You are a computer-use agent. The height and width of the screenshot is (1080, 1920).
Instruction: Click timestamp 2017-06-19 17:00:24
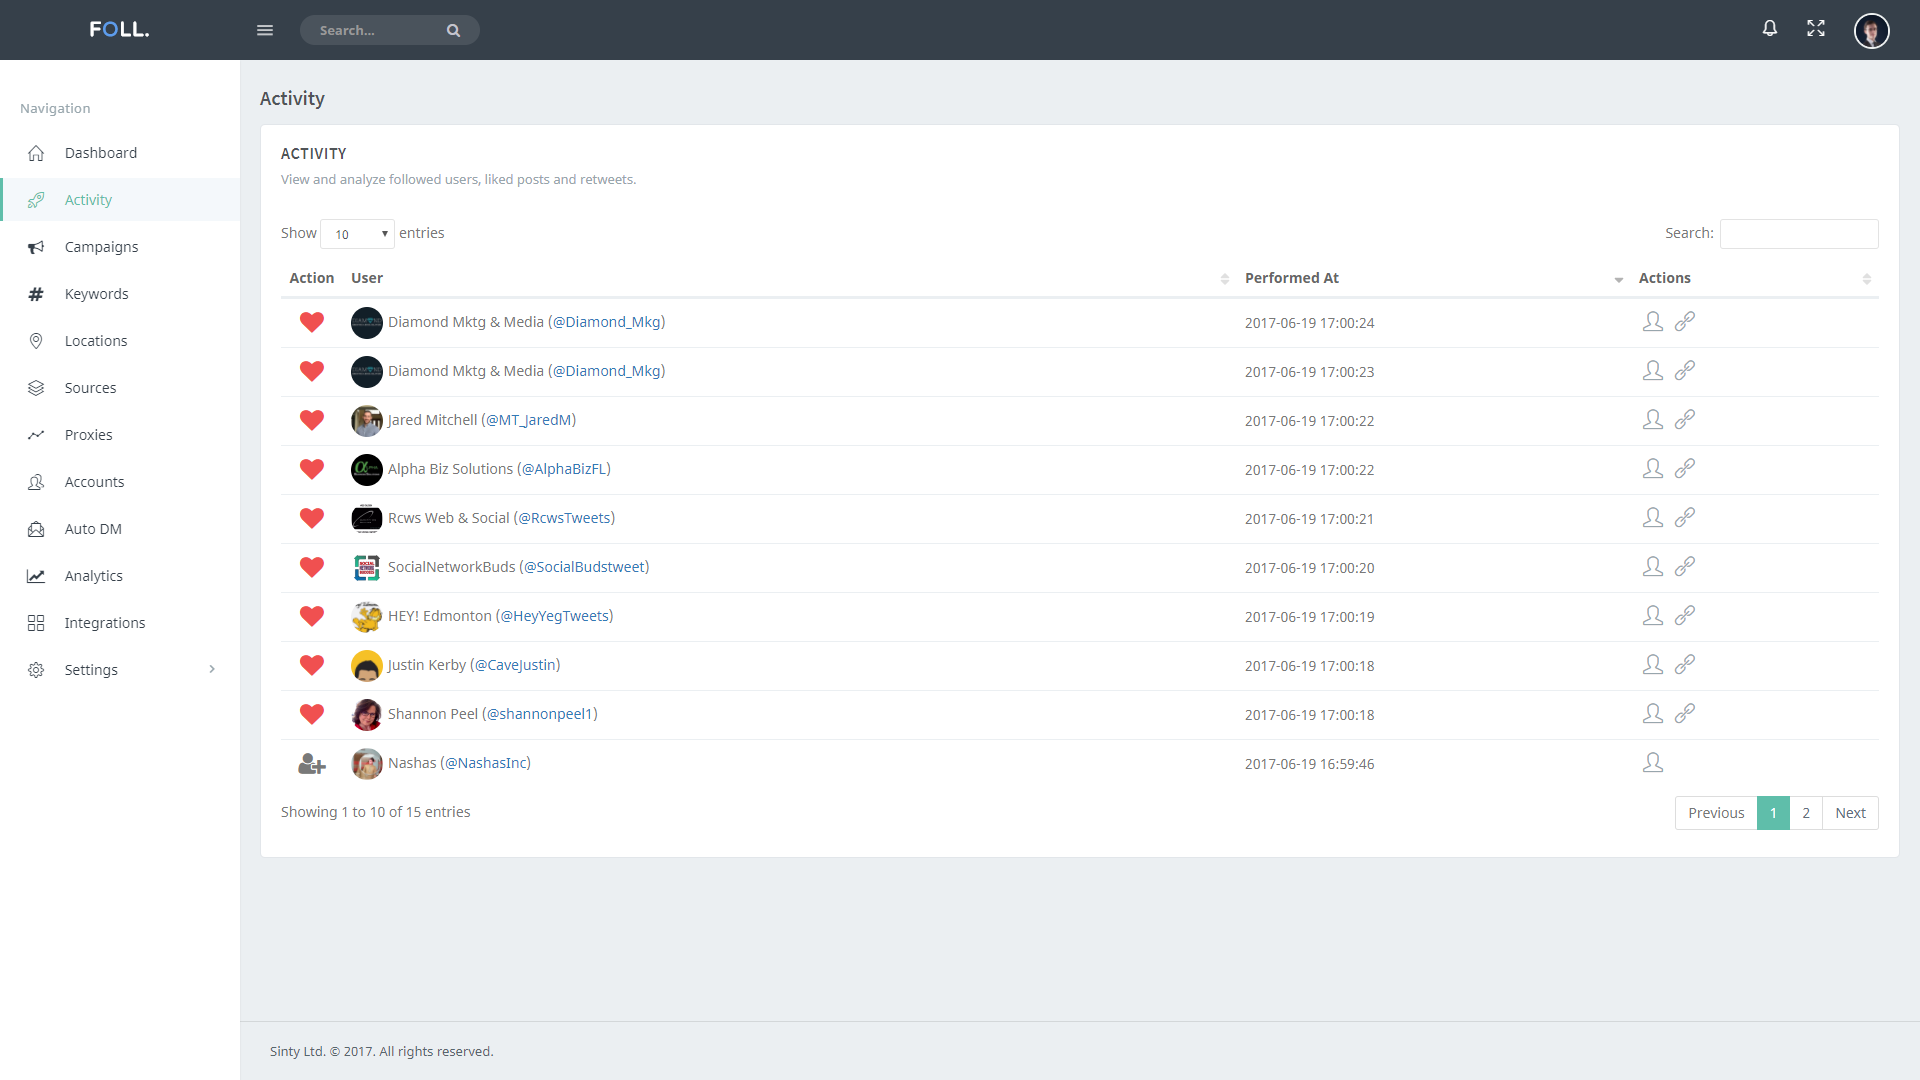point(1309,323)
